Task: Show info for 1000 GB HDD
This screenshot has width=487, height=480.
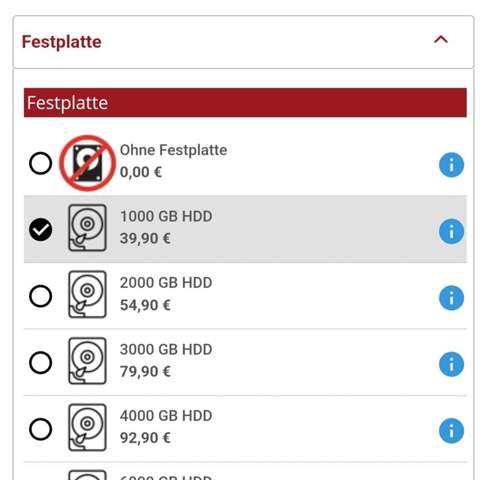Action: point(451,231)
